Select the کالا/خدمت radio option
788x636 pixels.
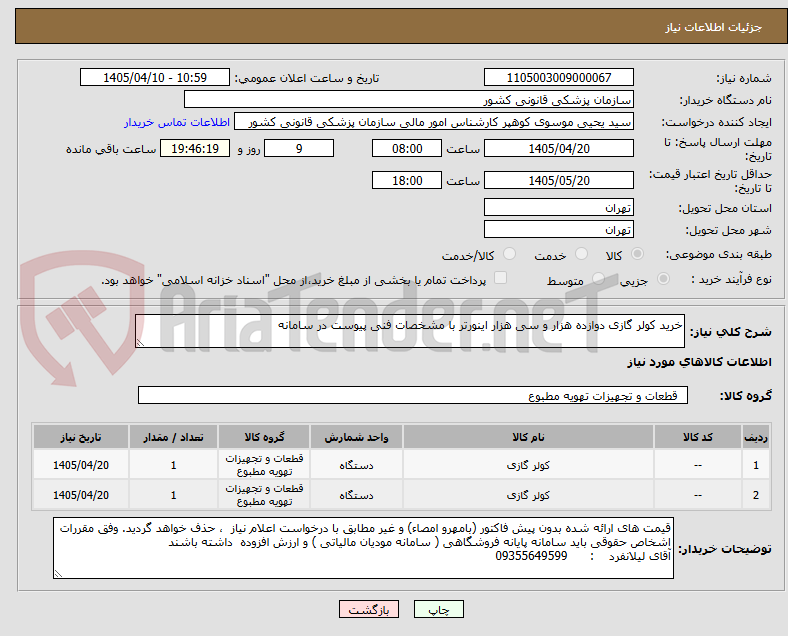click(x=510, y=254)
